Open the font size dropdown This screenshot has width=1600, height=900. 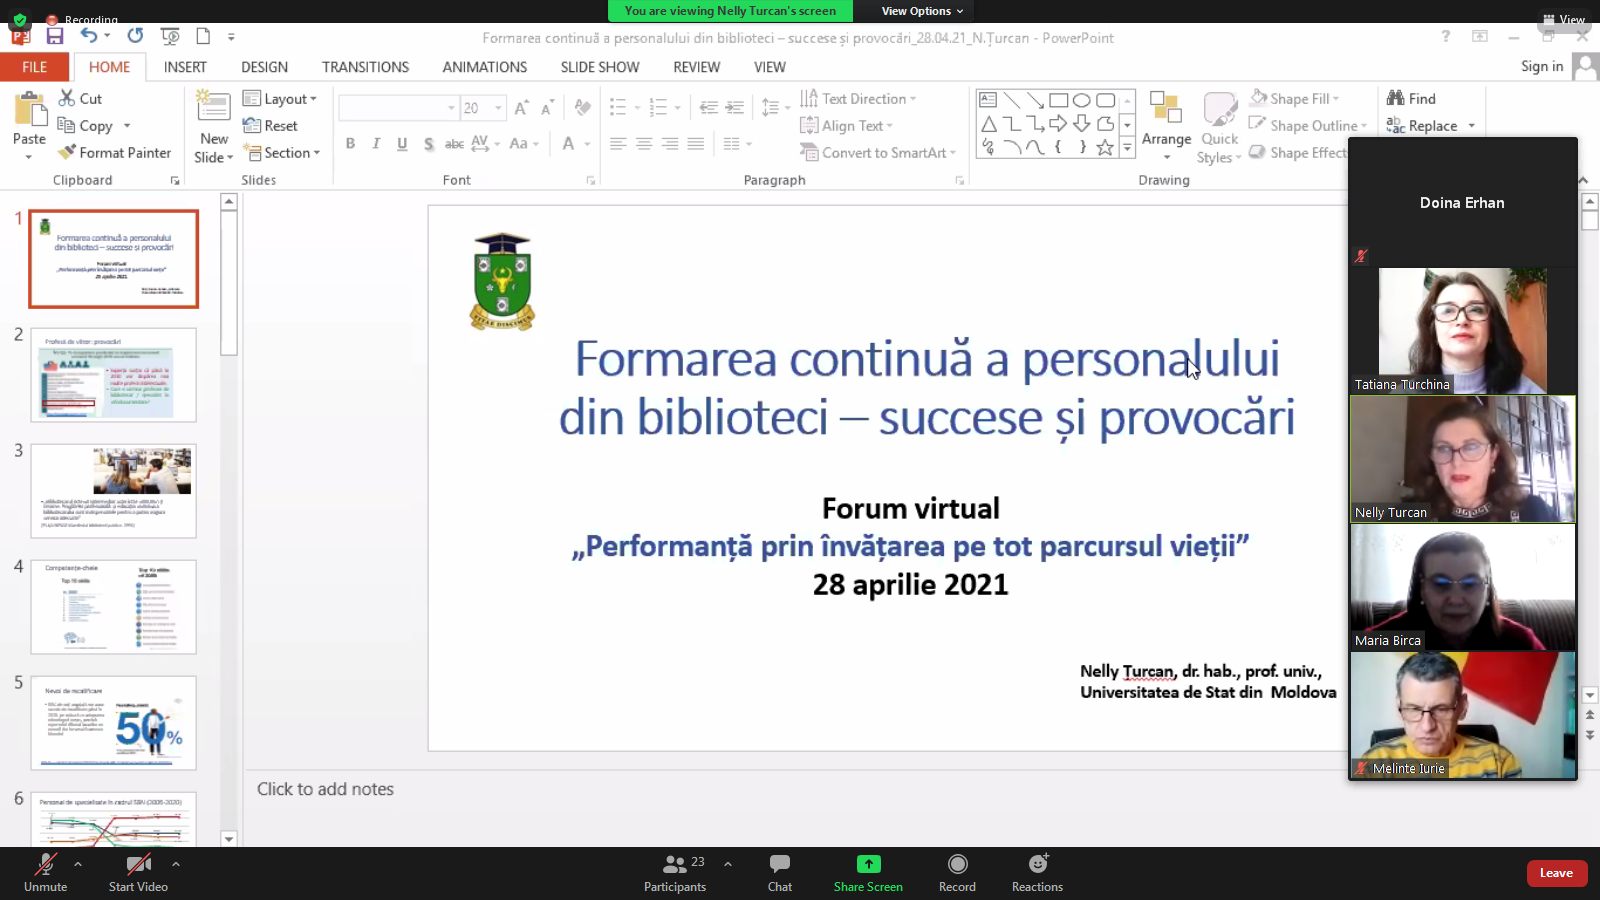(498, 108)
